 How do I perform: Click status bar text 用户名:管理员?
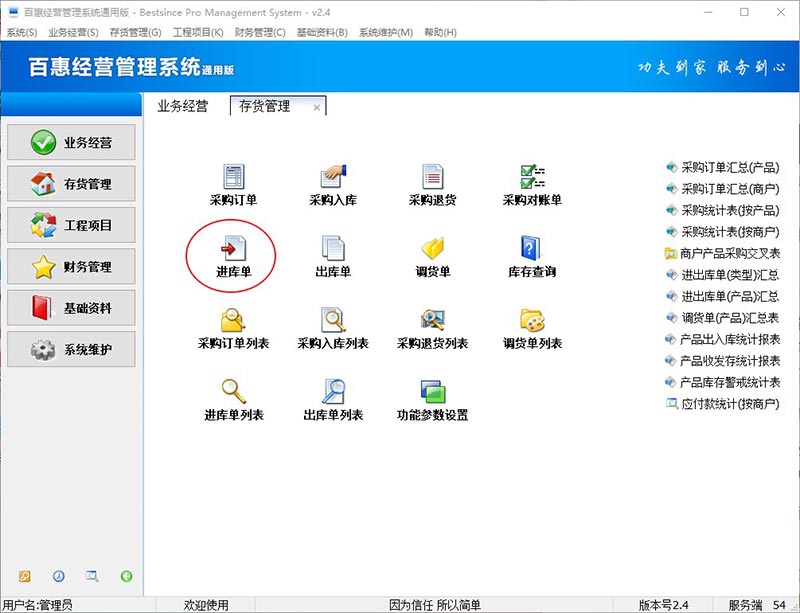tap(38, 605)
